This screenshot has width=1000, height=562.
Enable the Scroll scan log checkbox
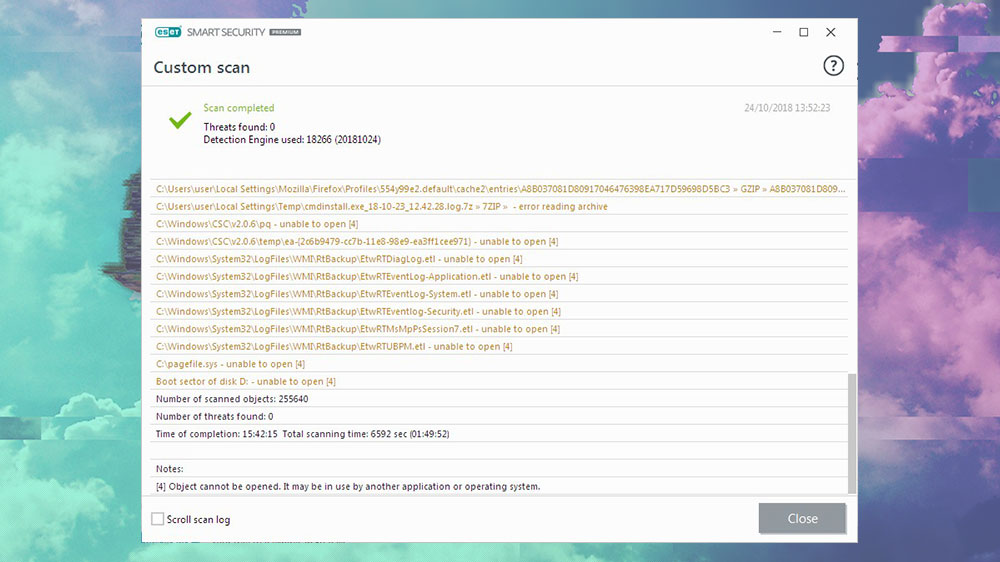tap(158, 519)
